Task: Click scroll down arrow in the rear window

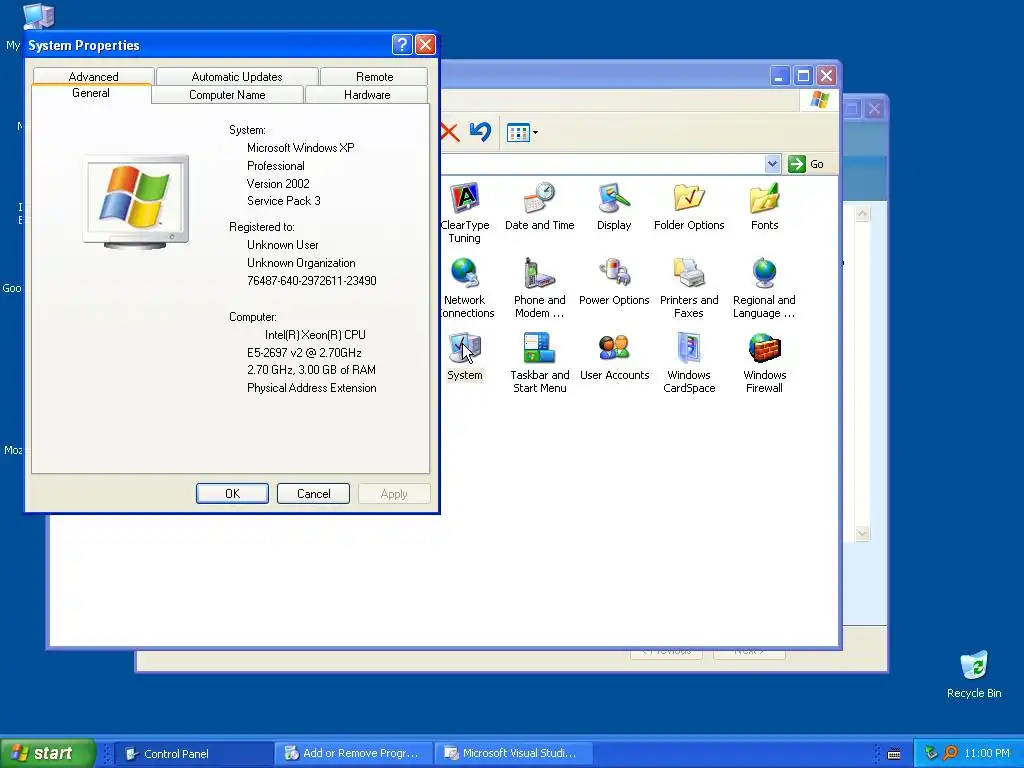Action: click(x=862, y=534)
